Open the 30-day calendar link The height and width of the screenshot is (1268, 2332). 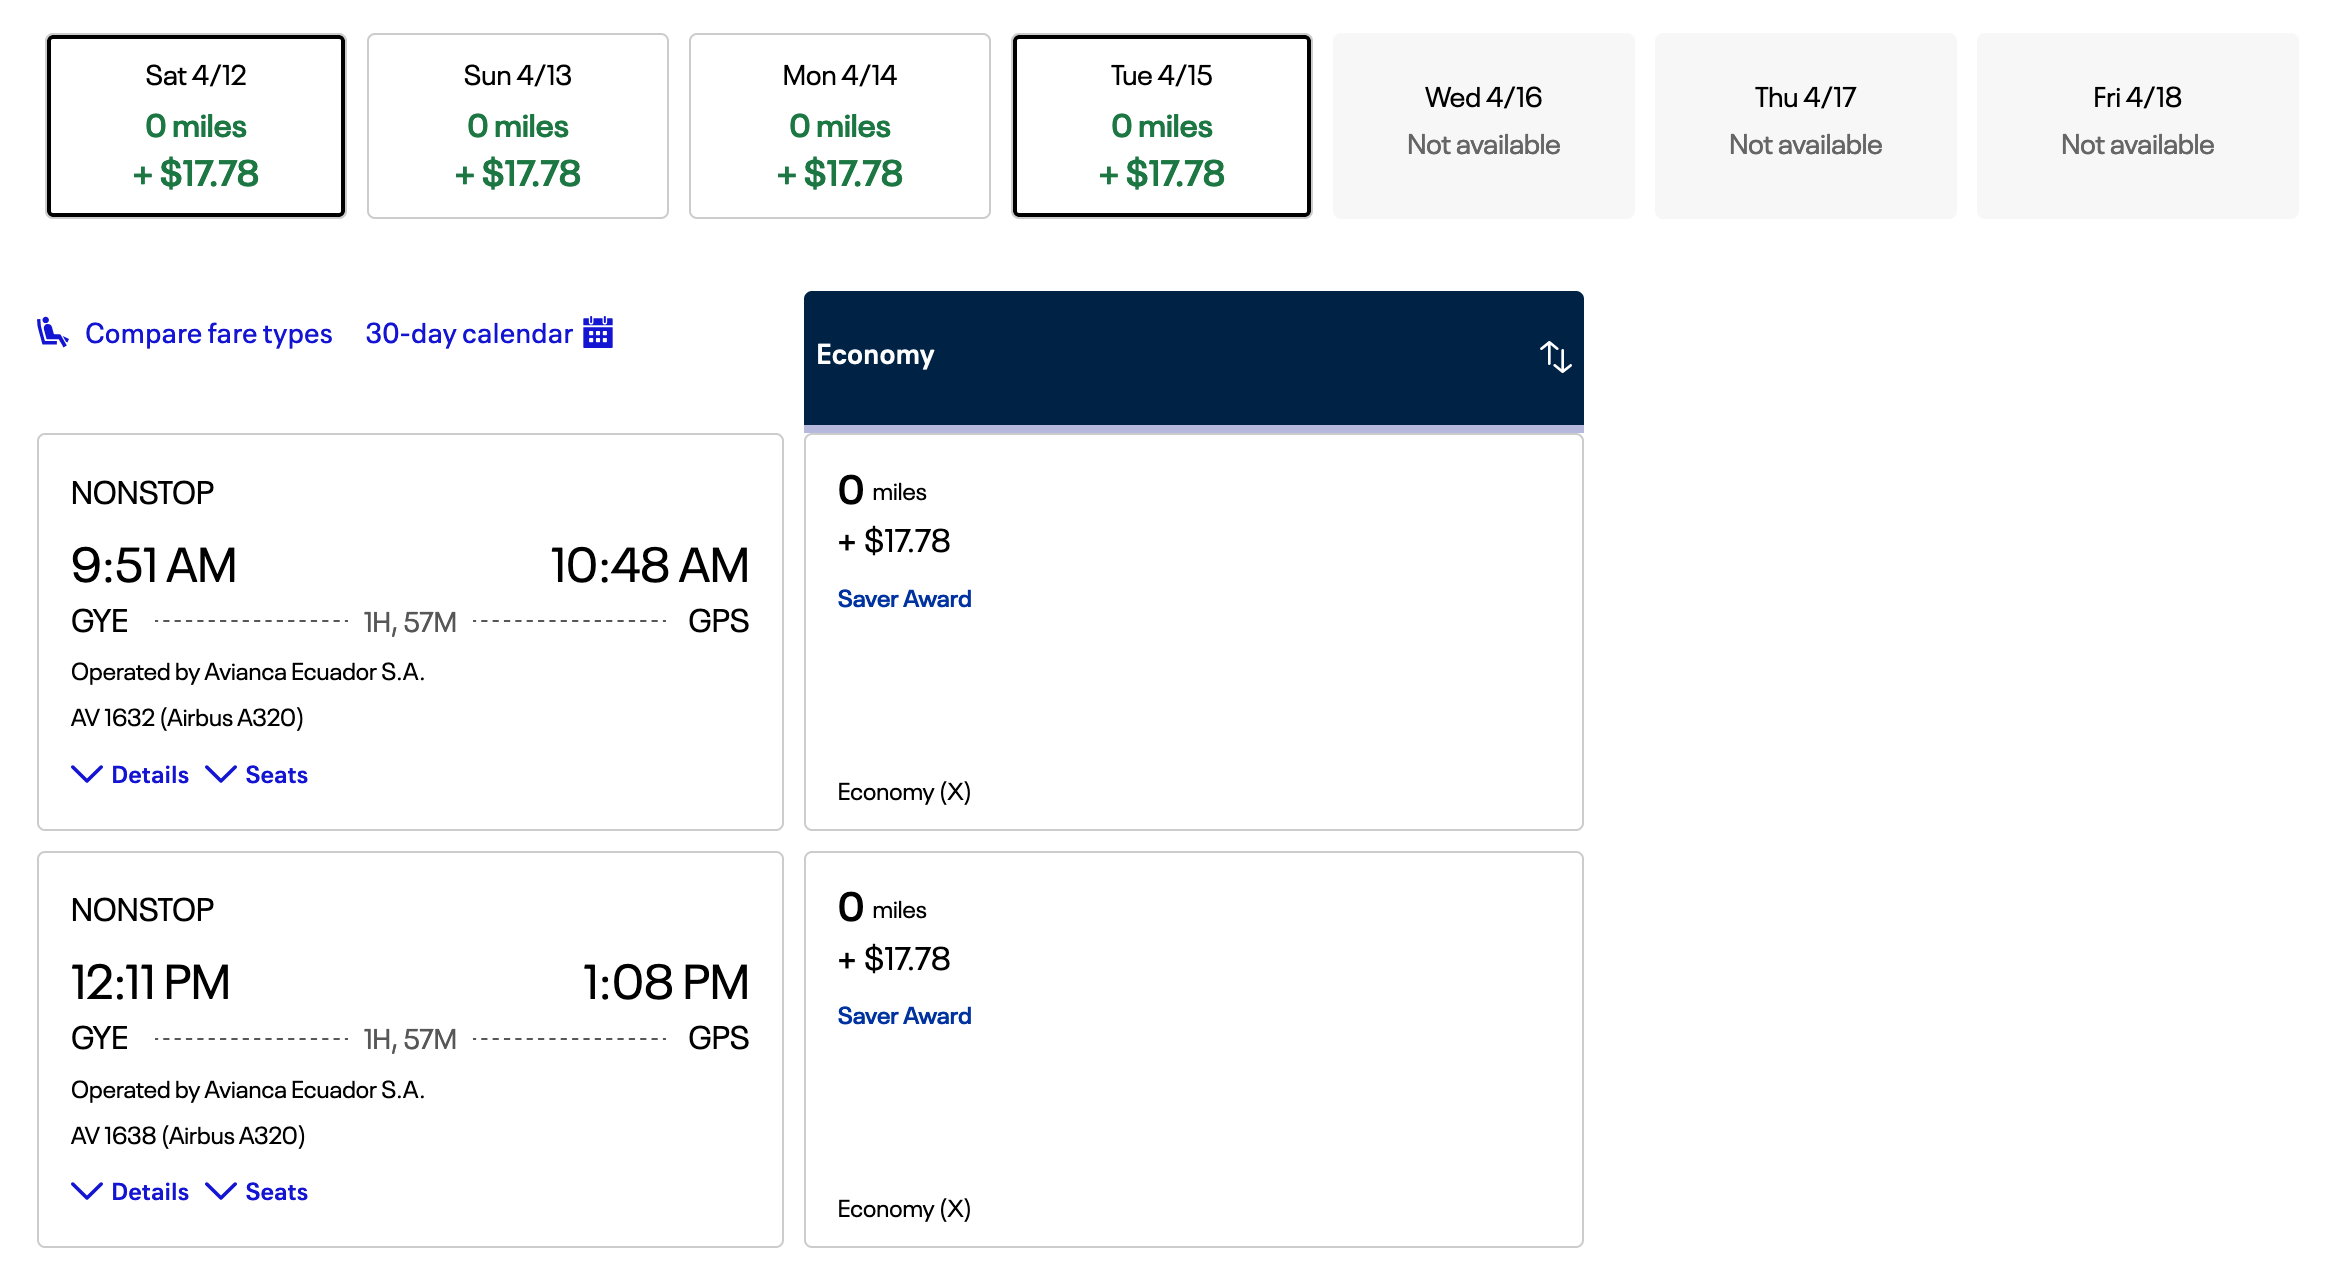click(x=468, y=333)
